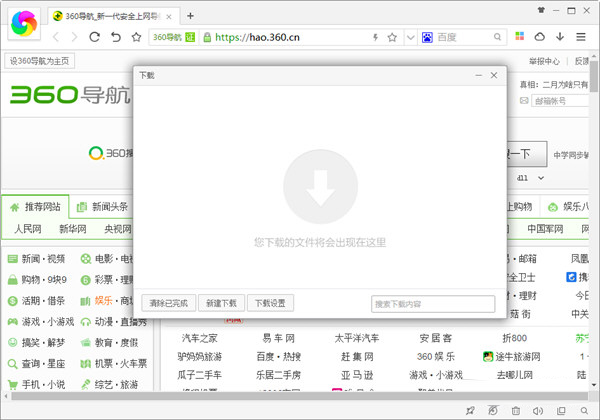Open 下载设置 button
The image size is (600, 420).
point(270,303)
